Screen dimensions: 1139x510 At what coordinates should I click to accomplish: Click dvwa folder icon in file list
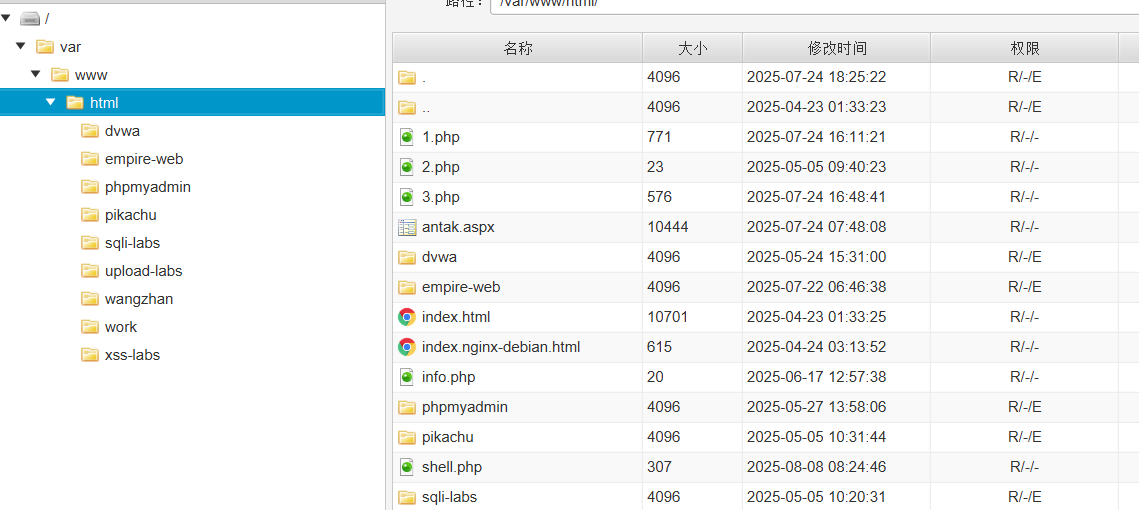pyautogui.click(x=407, y=257)
